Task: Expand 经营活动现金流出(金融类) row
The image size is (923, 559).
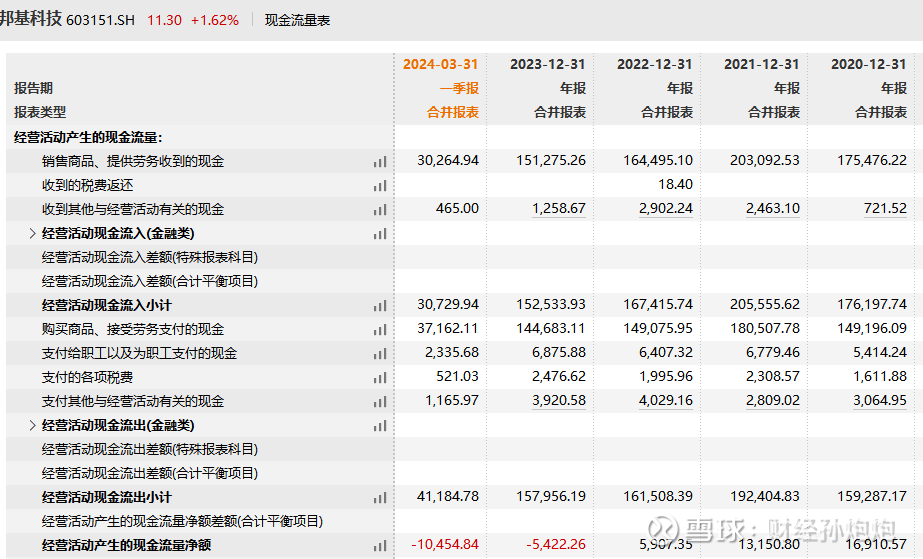Action: coord(32,425)
